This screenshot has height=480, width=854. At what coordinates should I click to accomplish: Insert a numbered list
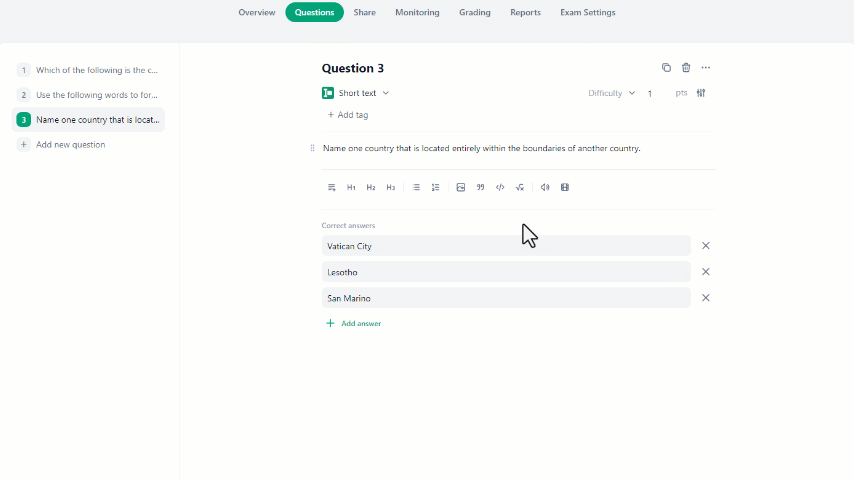point(436,187)
